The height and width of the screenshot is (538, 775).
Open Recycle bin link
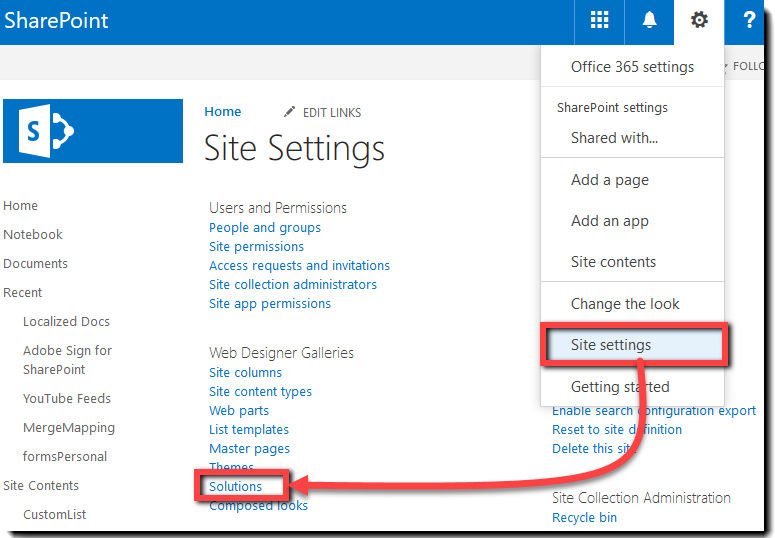(584, 518)
